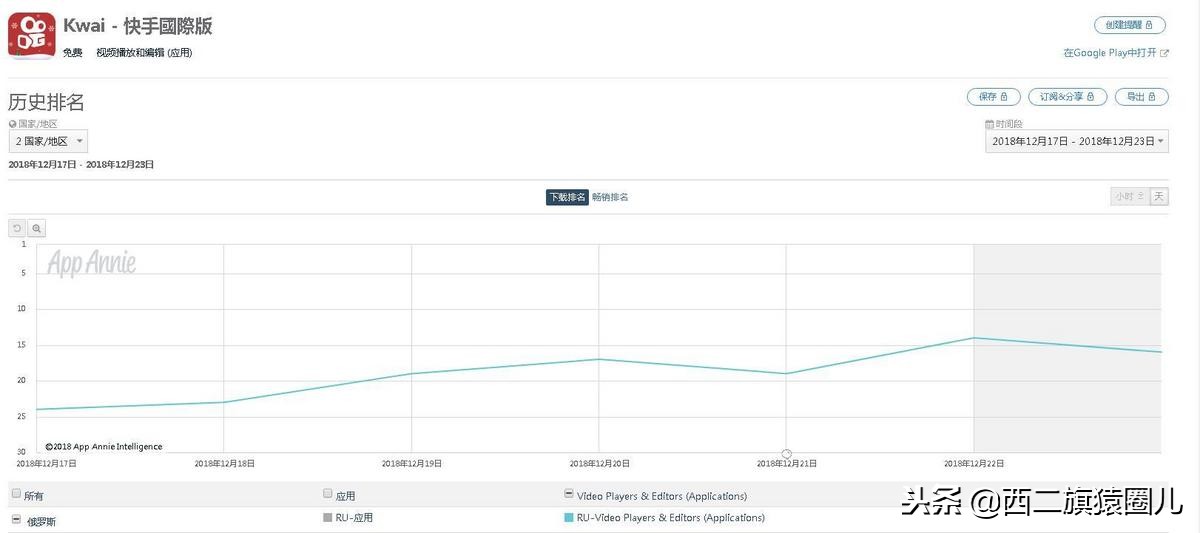Collapse the 俄罗斯 Russia row
This screenshot has height=533, width=1200.
pos(16,519)
